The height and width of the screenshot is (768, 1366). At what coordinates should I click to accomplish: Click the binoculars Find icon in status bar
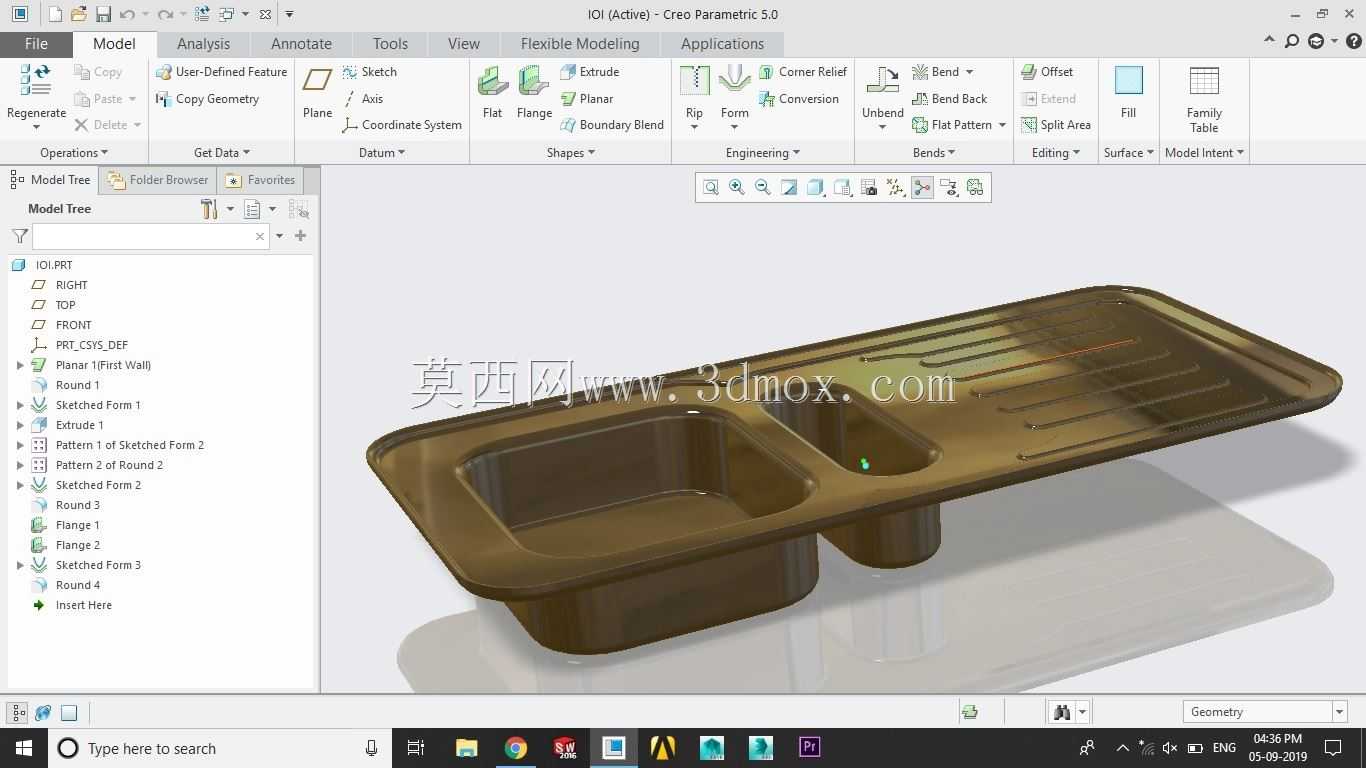click(1062, 712)
